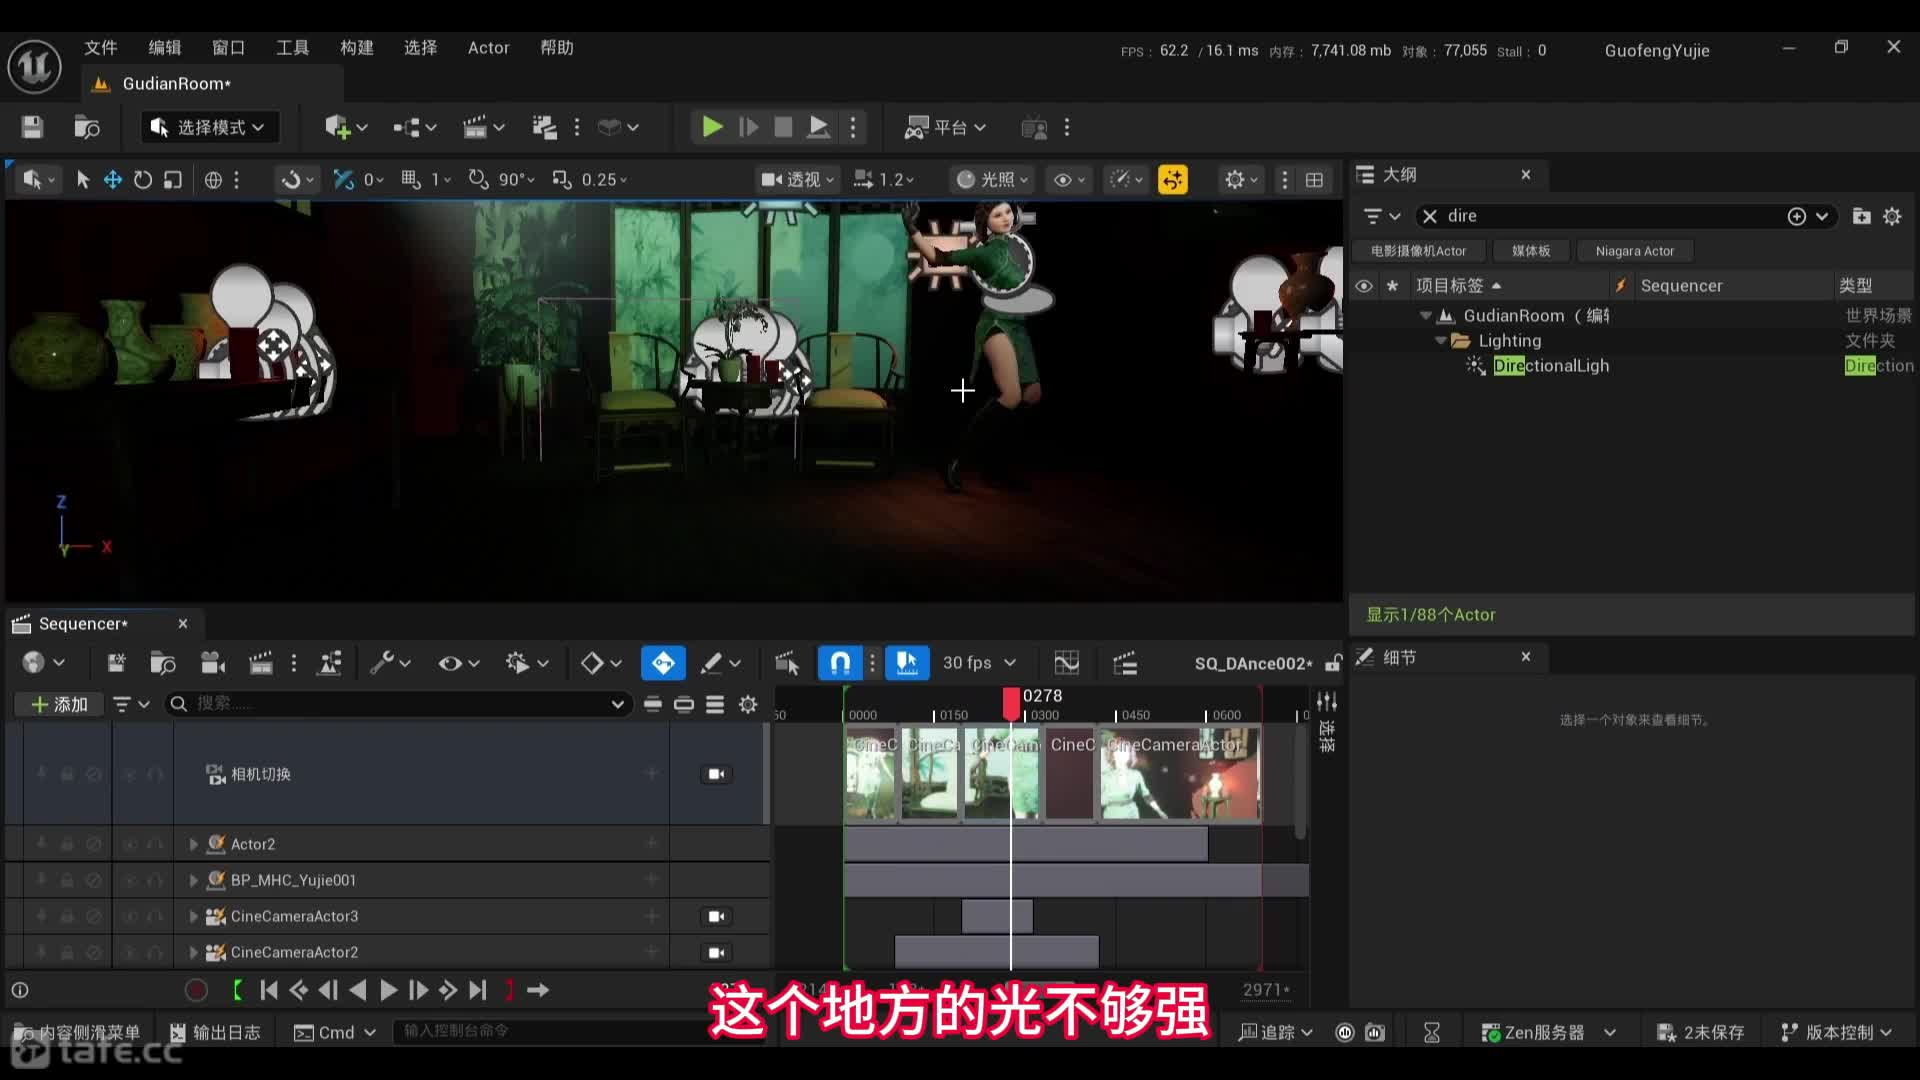Toggle Sequencer snapping magnet icon
This screenshot has height=1080, width=1920.
point(840,663)
